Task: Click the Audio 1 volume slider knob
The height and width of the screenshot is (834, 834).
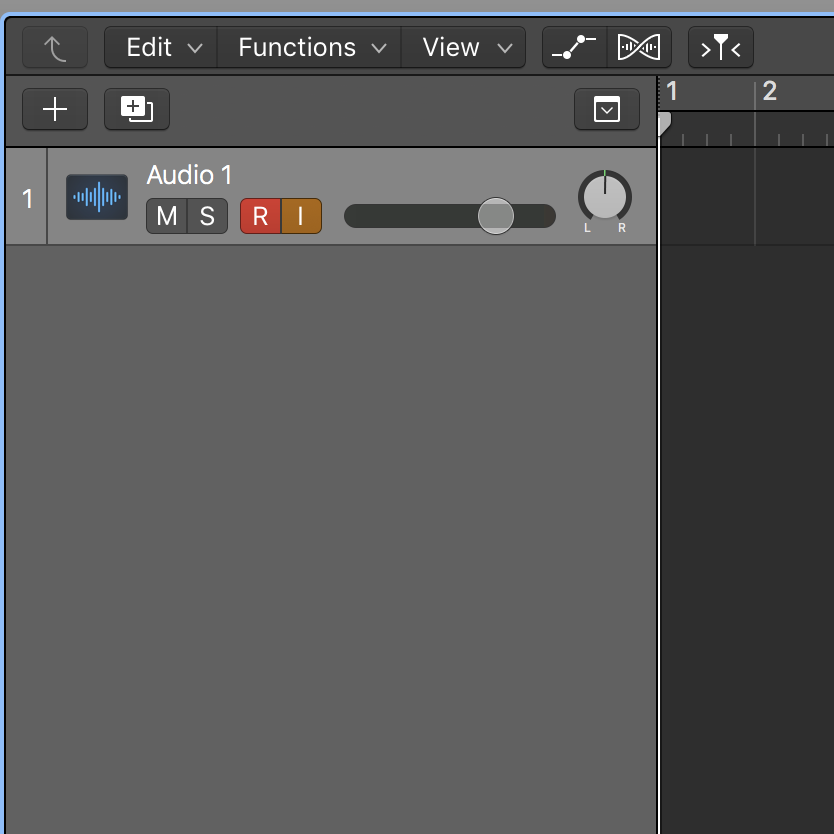Action: 496,216
